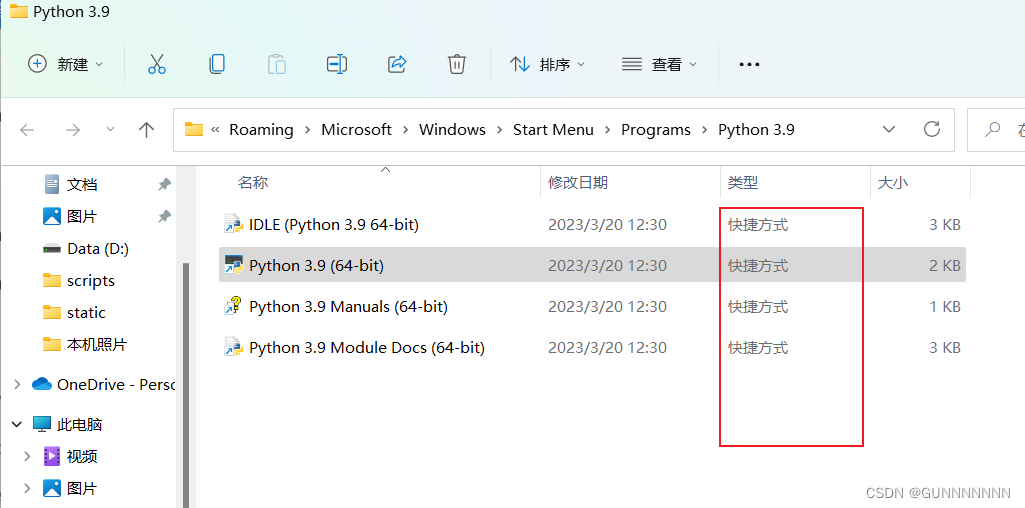Screen dimensions: 1025x508
Task: Click the 2 KB size of Python 3.9 (64-bit)
Action: point(945,265)
